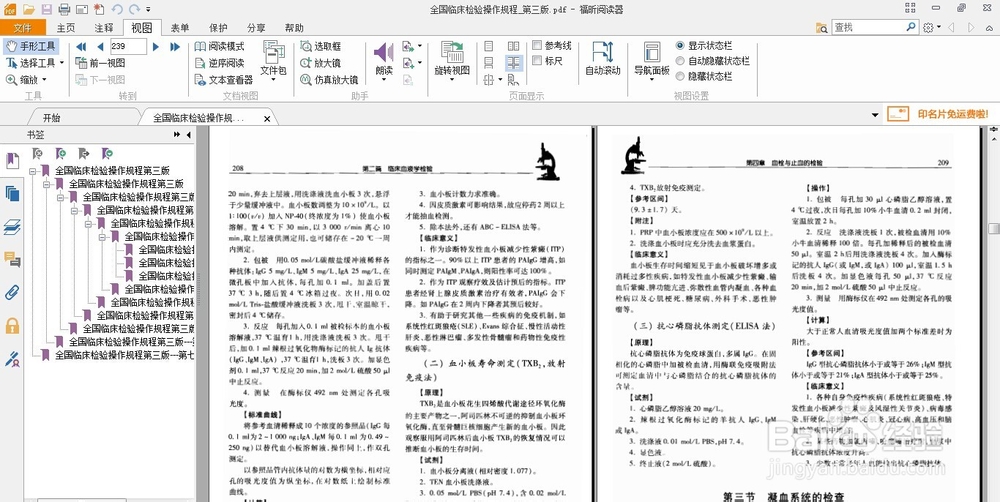The image size is (1000, 502).
Task: Check the 标尺 rulers checkbox
Action: [538, 61]
